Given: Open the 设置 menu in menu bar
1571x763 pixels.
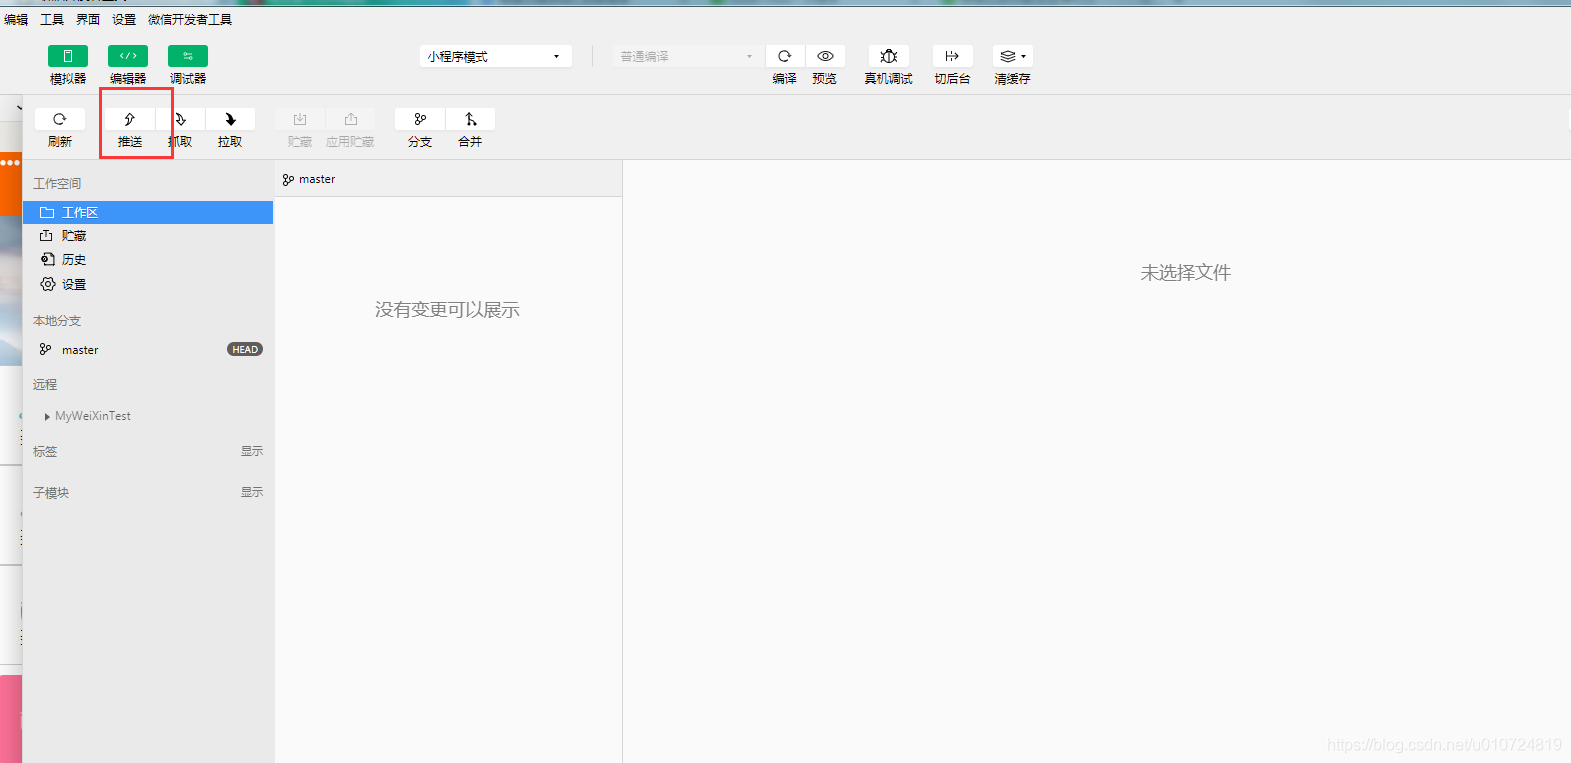Looking at the screenshot, I should [x=124, y=19].
